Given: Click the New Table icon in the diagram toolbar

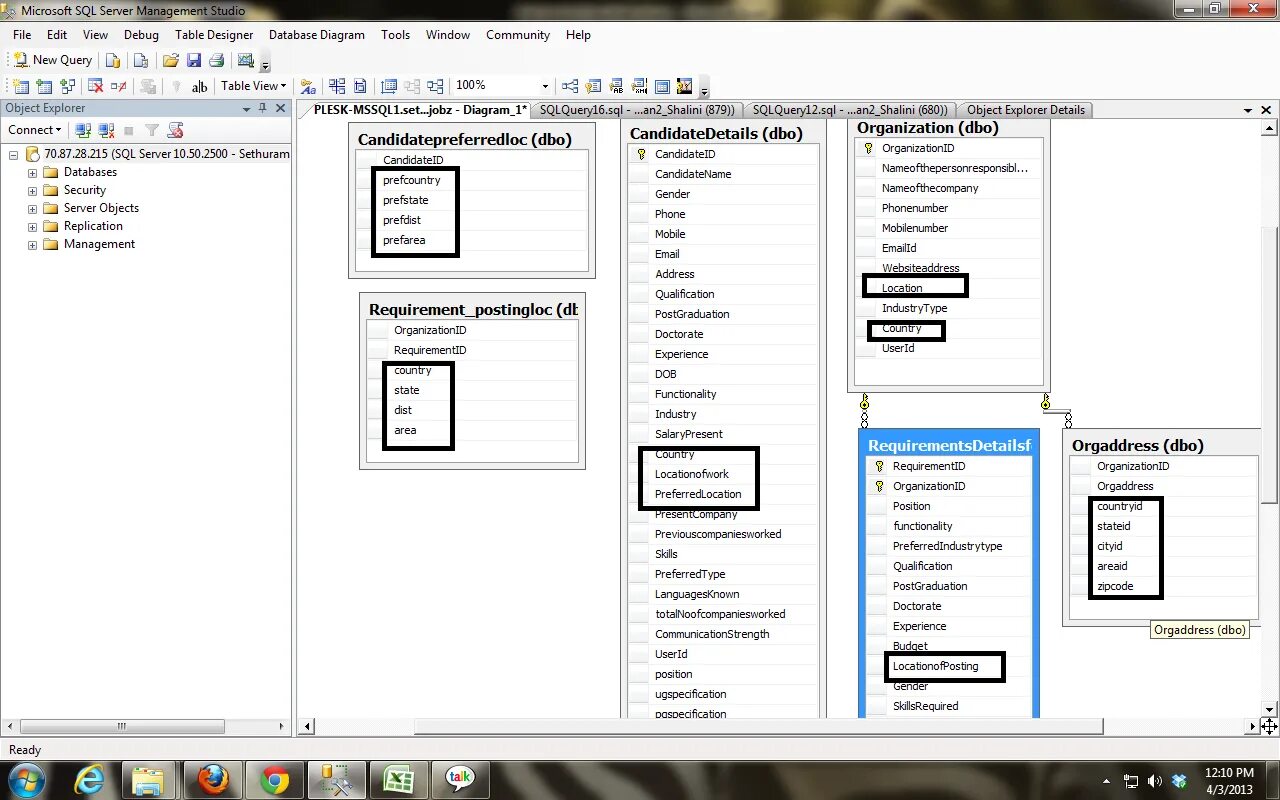Looking at the screenshot, I should pyautogui.click(x=21, y=86).
